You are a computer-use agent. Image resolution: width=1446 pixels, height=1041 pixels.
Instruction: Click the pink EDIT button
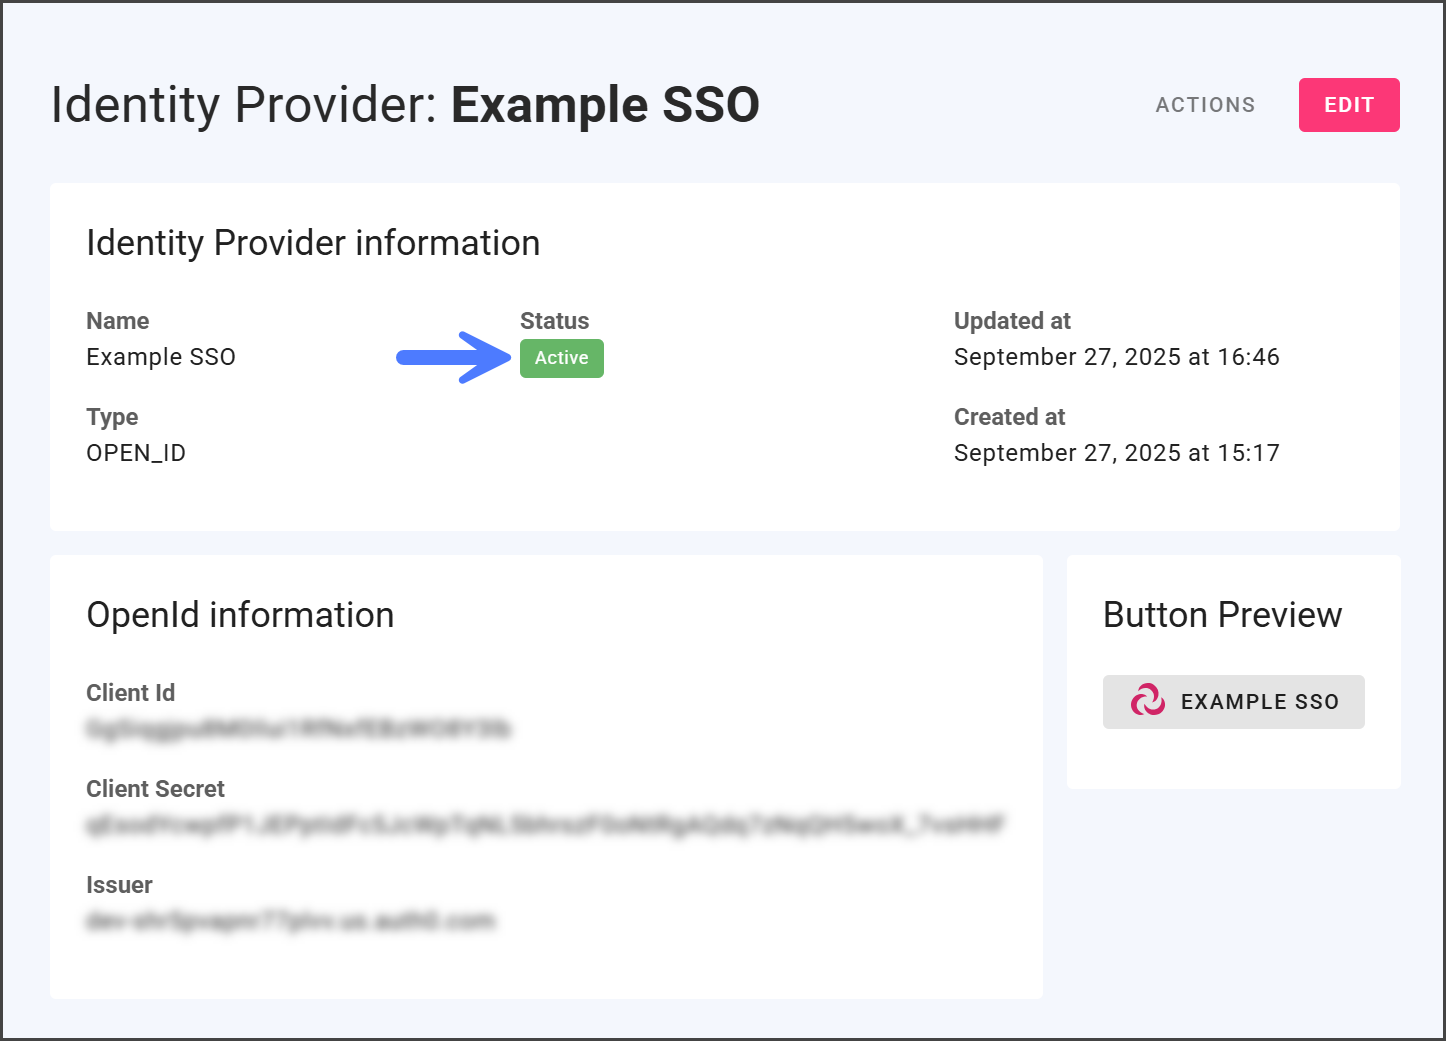(1348, 105)
